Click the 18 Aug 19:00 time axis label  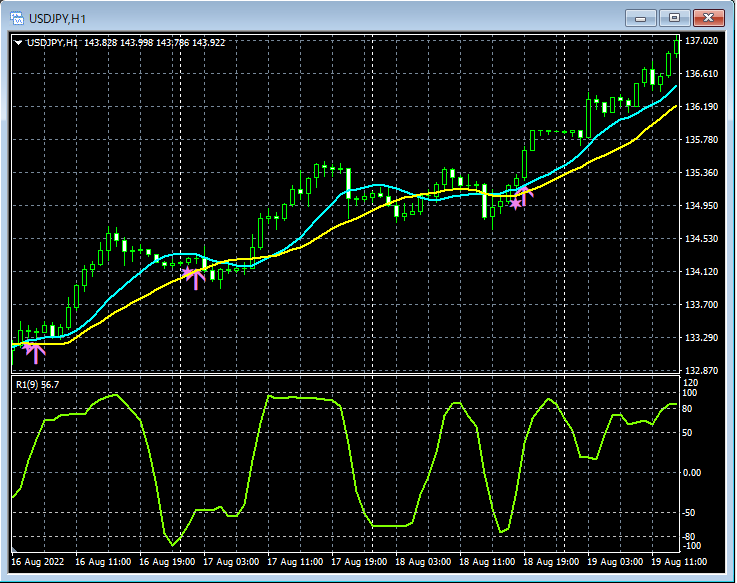point(551,562)
